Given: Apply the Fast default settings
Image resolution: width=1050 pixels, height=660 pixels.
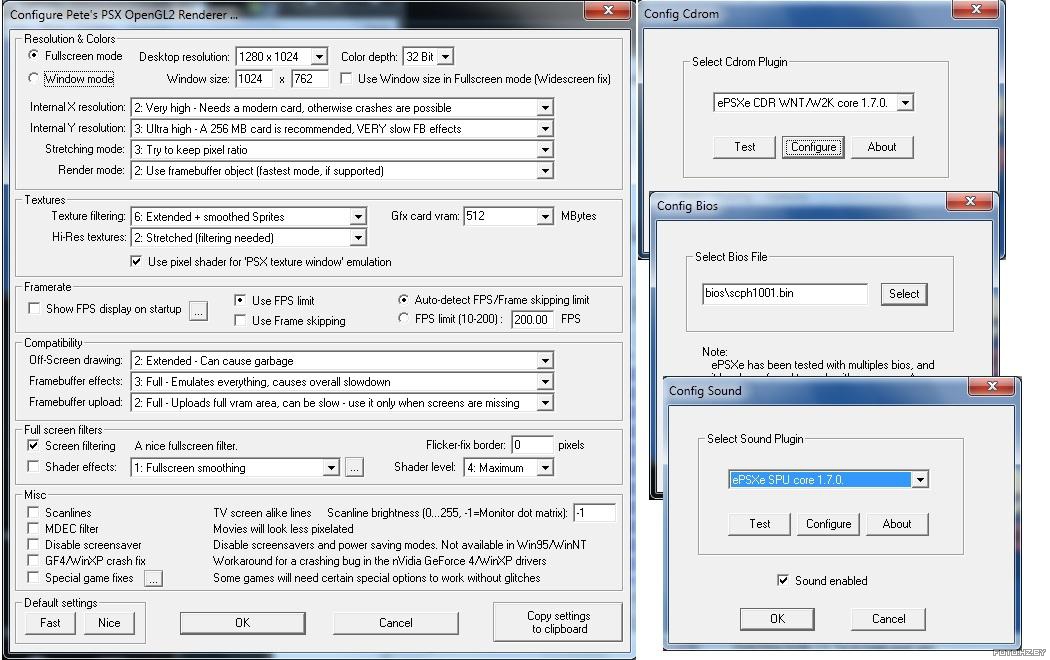Looking at the screenshot, I should [x=50, y=623].
